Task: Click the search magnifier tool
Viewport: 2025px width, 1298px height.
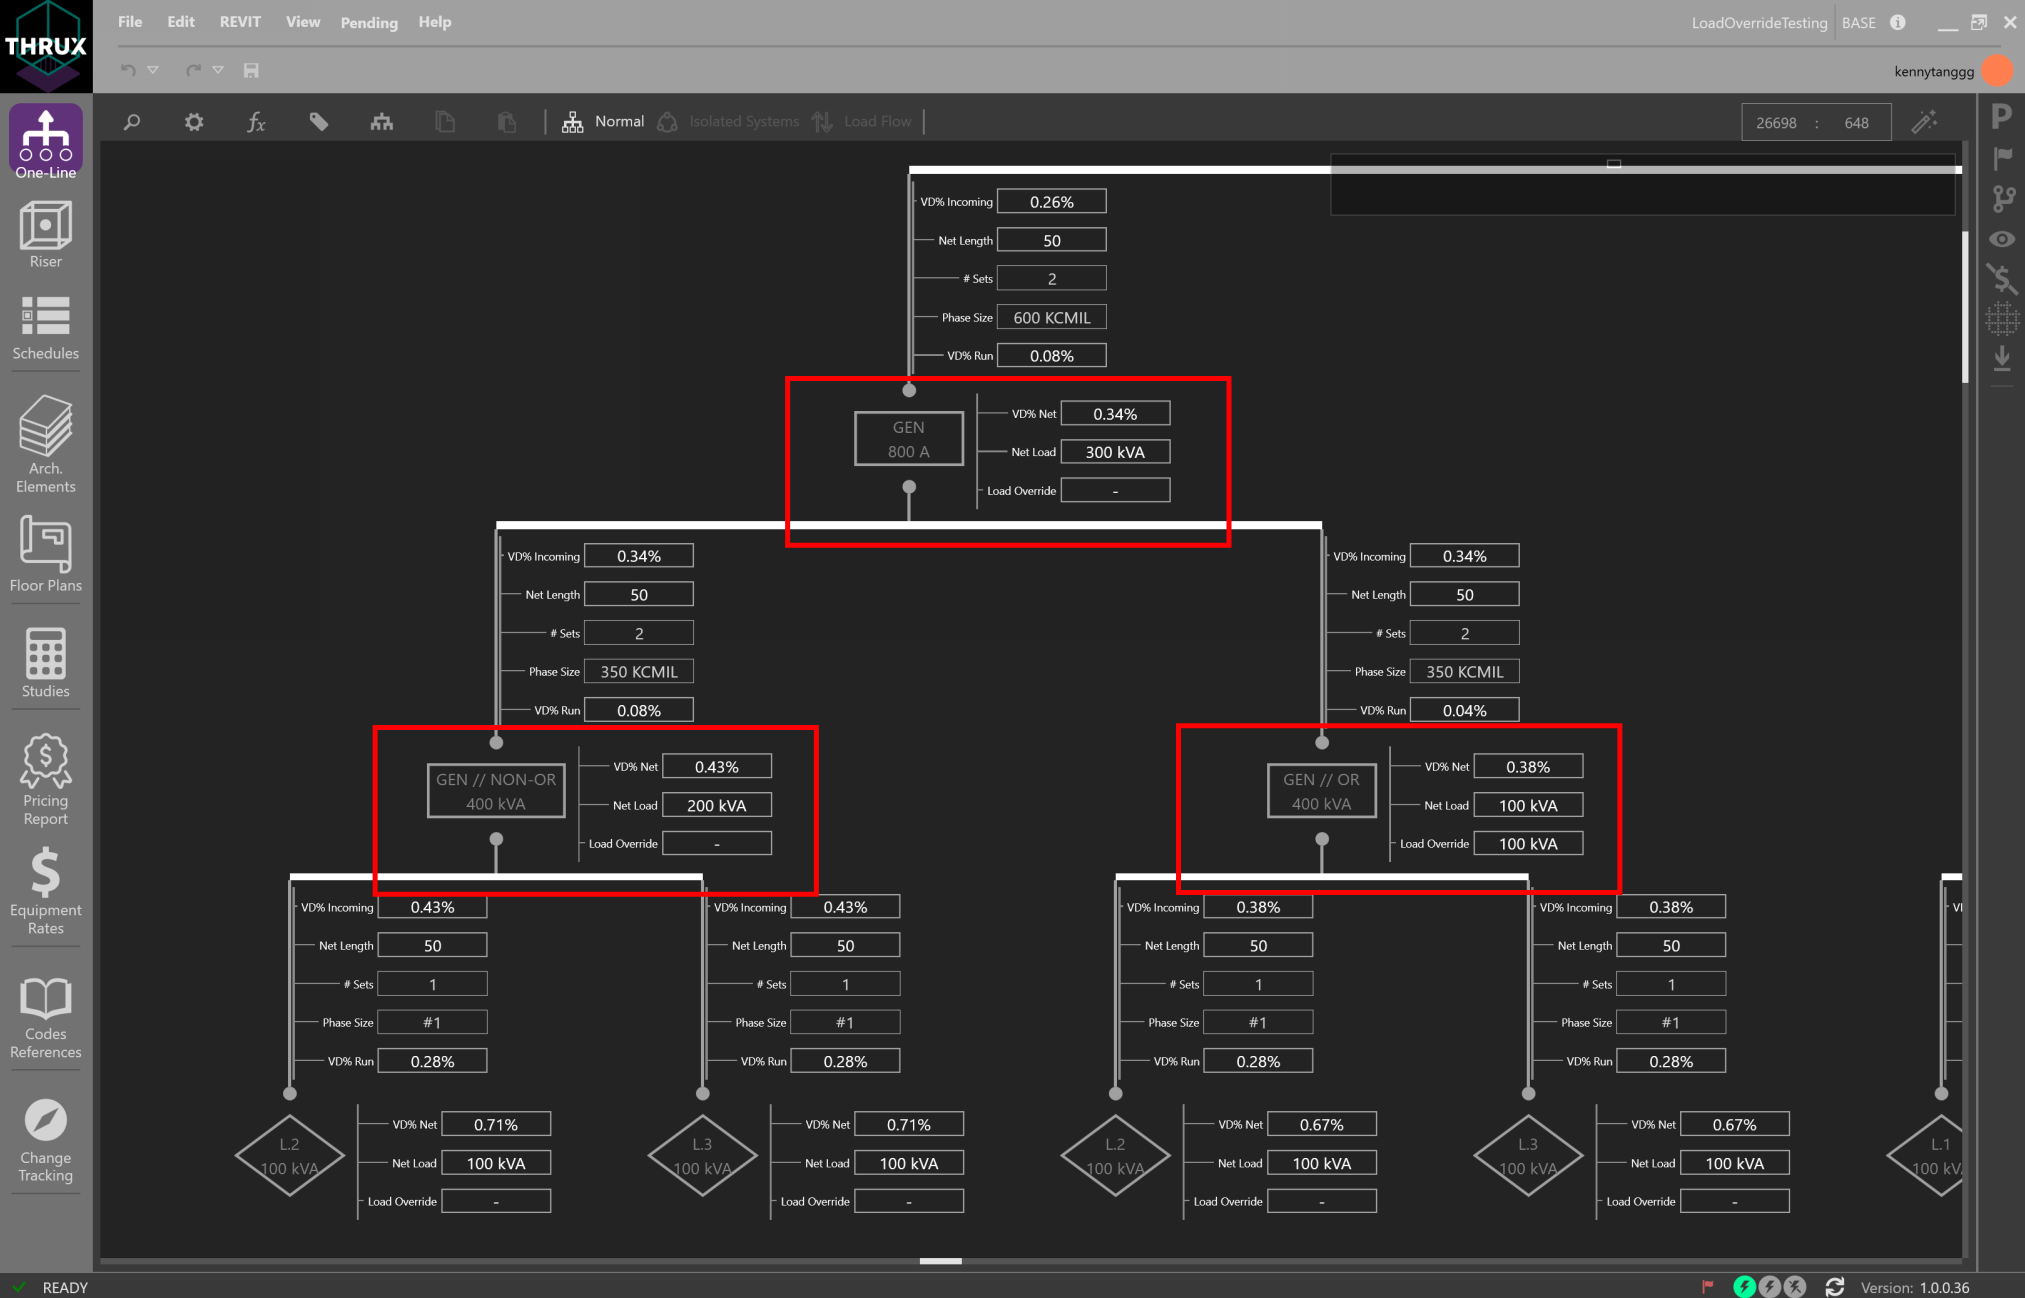Action: (x=132, y=122)
